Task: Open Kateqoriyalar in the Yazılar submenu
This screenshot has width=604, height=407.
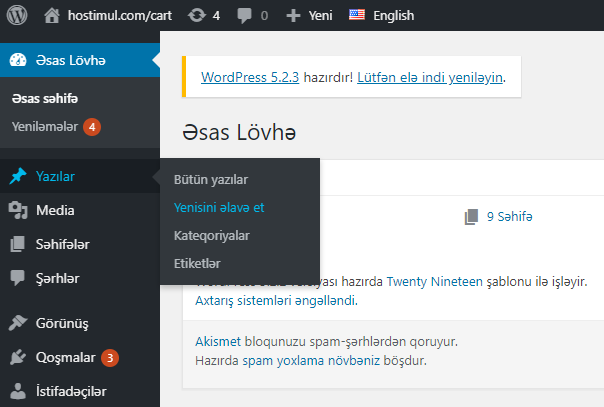Action: [211, 235]
